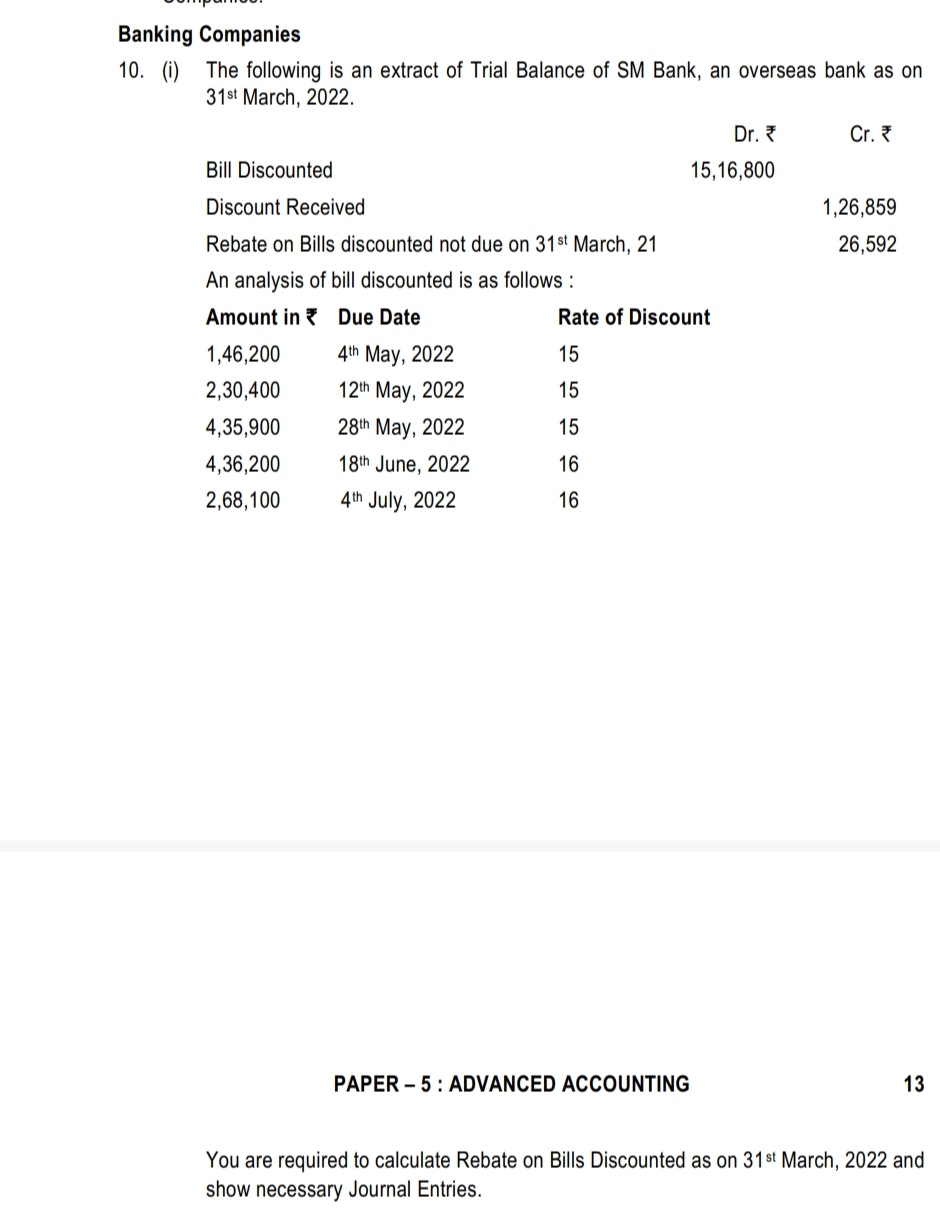This screenshot has width=940, height=1217.
Task: Click the page number 13
Action: click(913, 1084)
